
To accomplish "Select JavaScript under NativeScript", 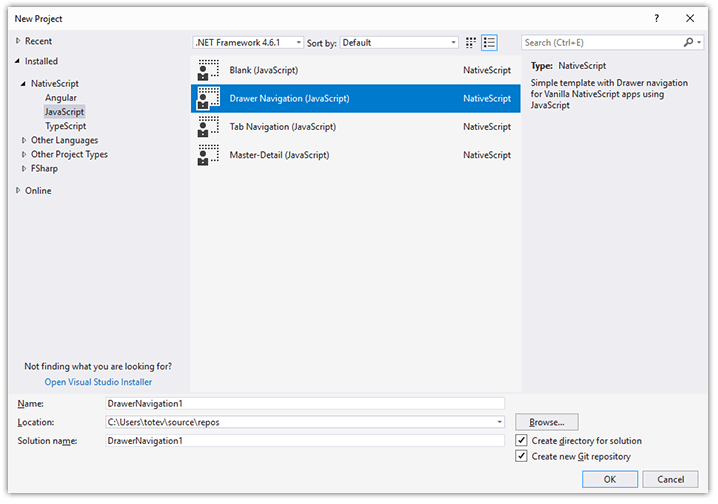I will [64, 112].
